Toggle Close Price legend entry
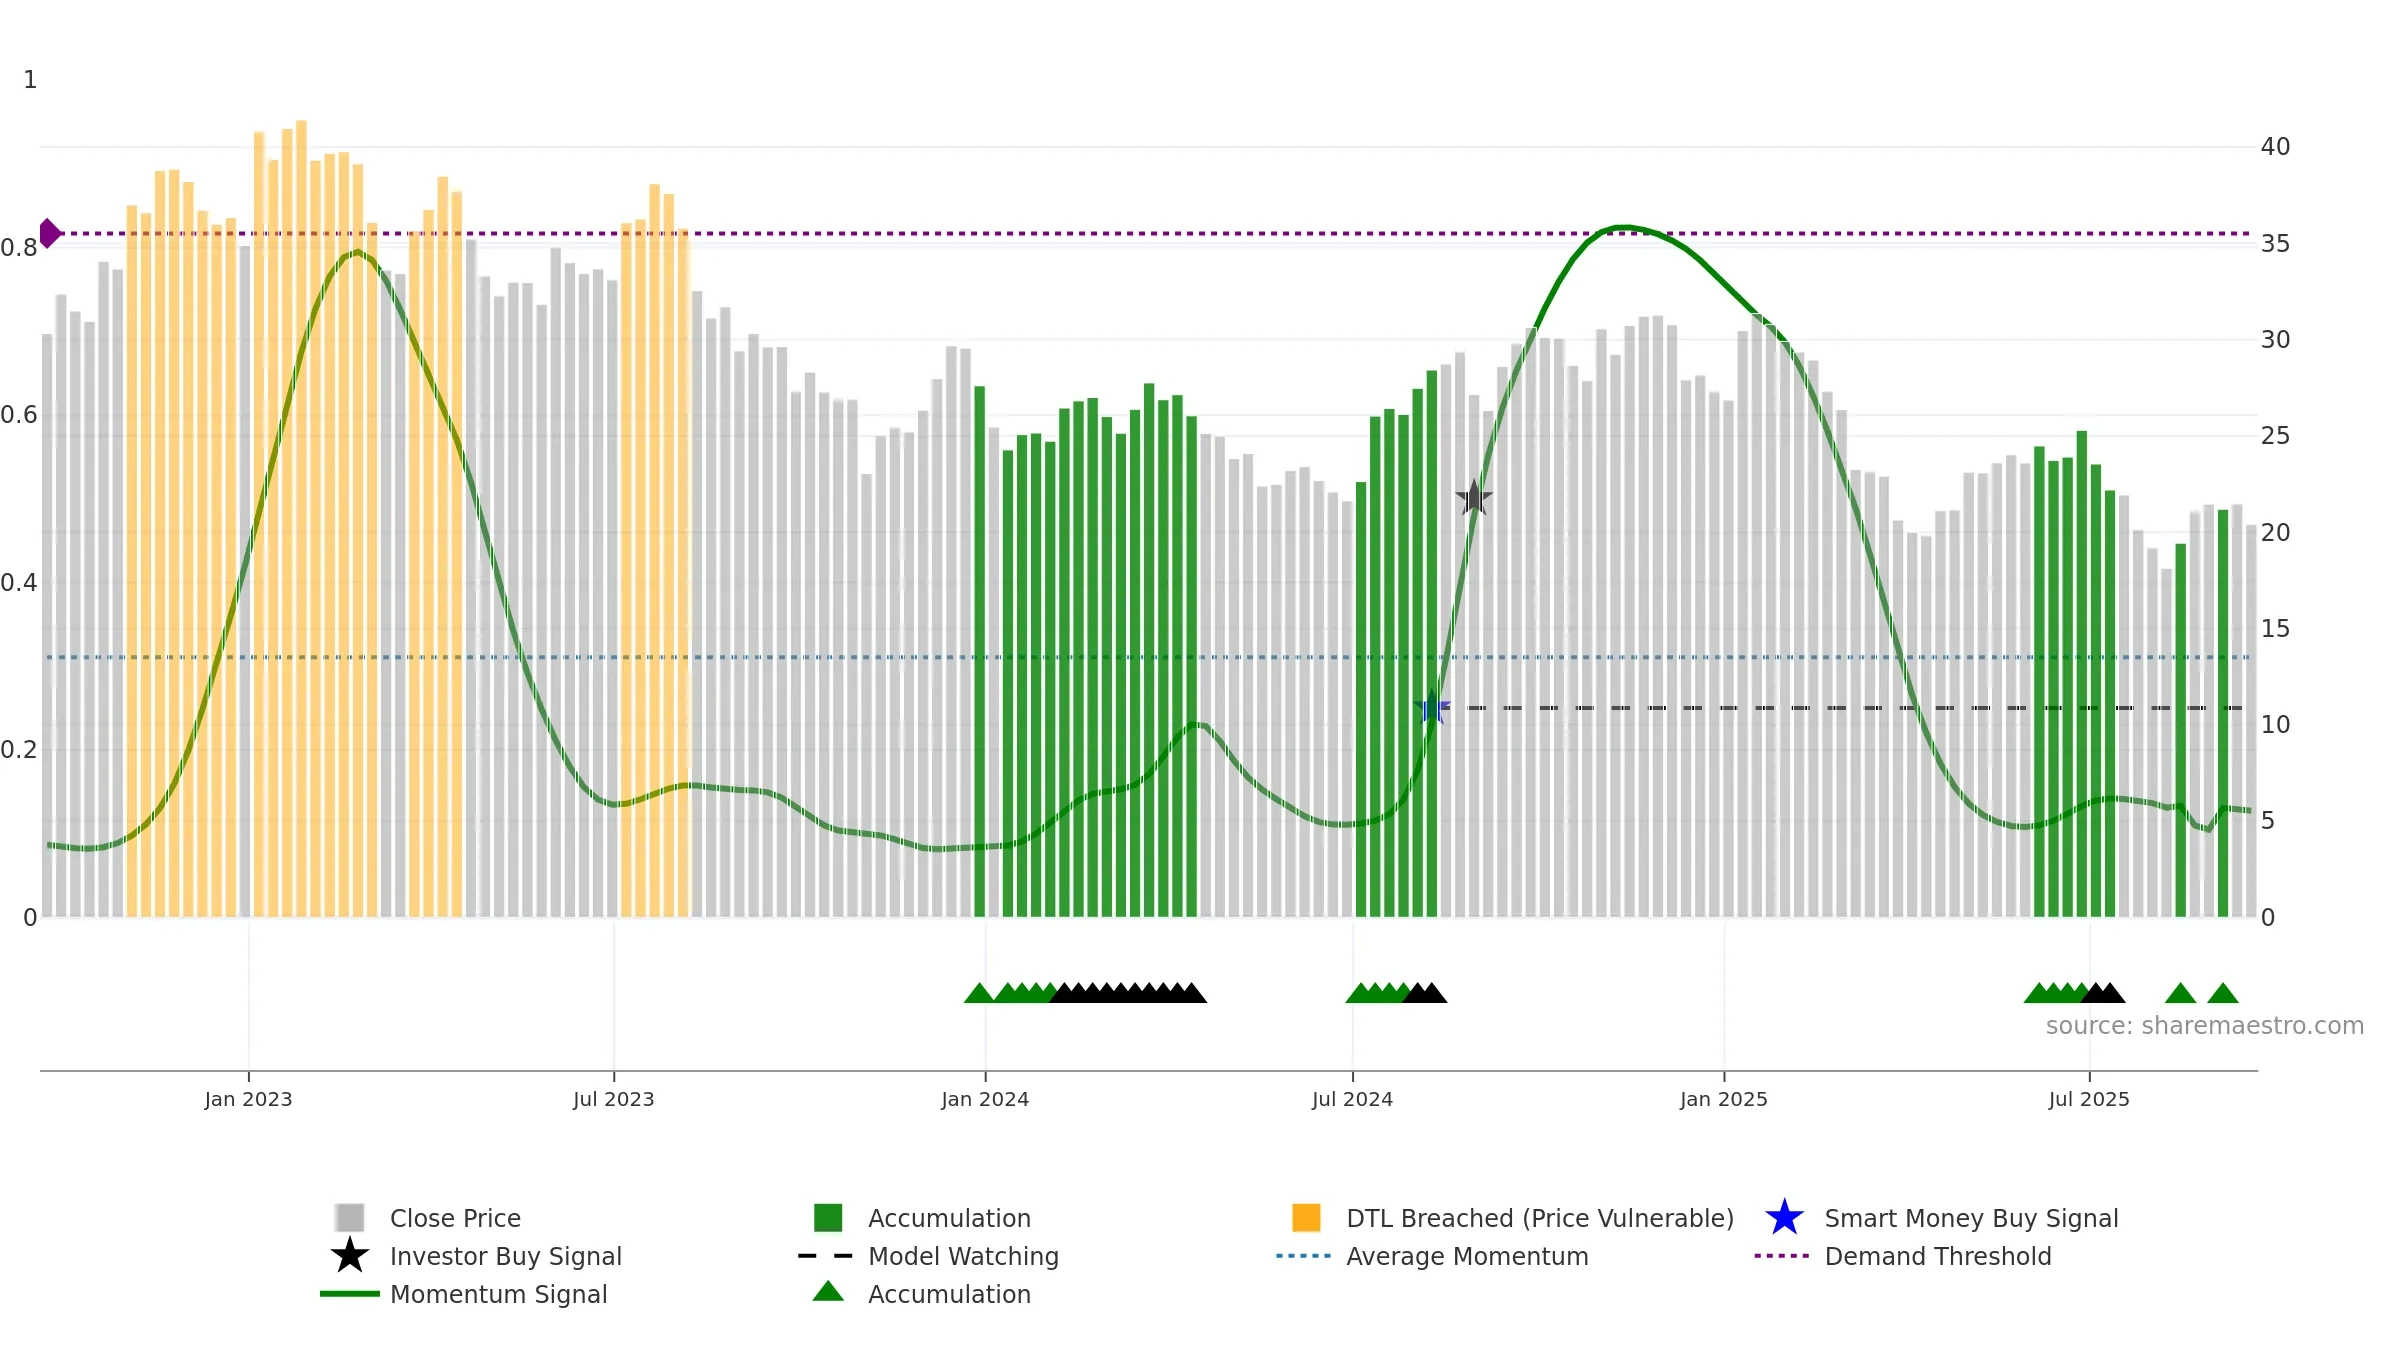 click(455, 1218)
